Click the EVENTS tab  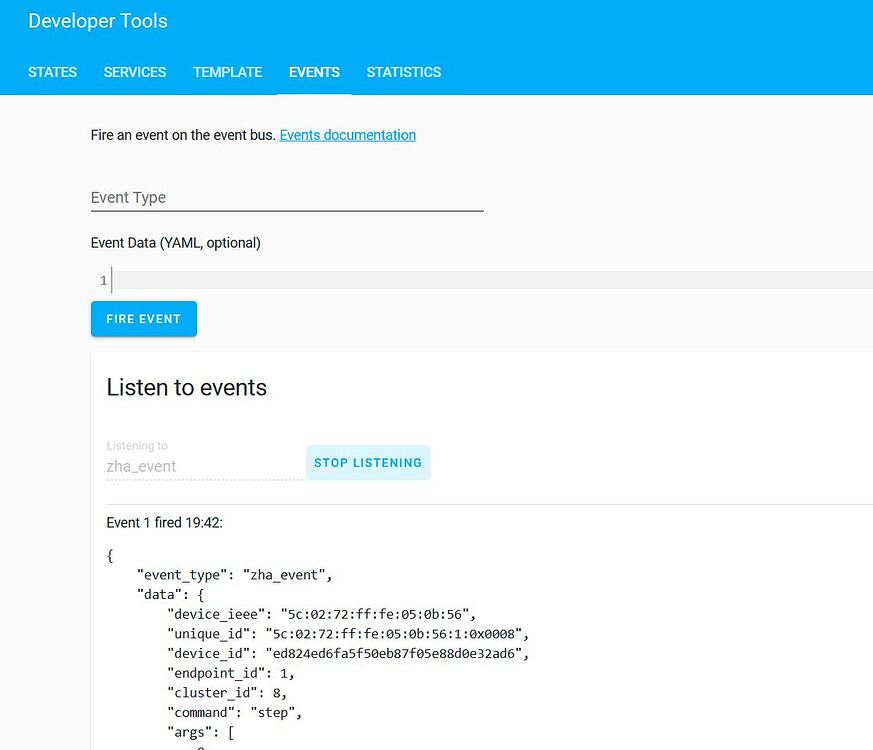314,72
